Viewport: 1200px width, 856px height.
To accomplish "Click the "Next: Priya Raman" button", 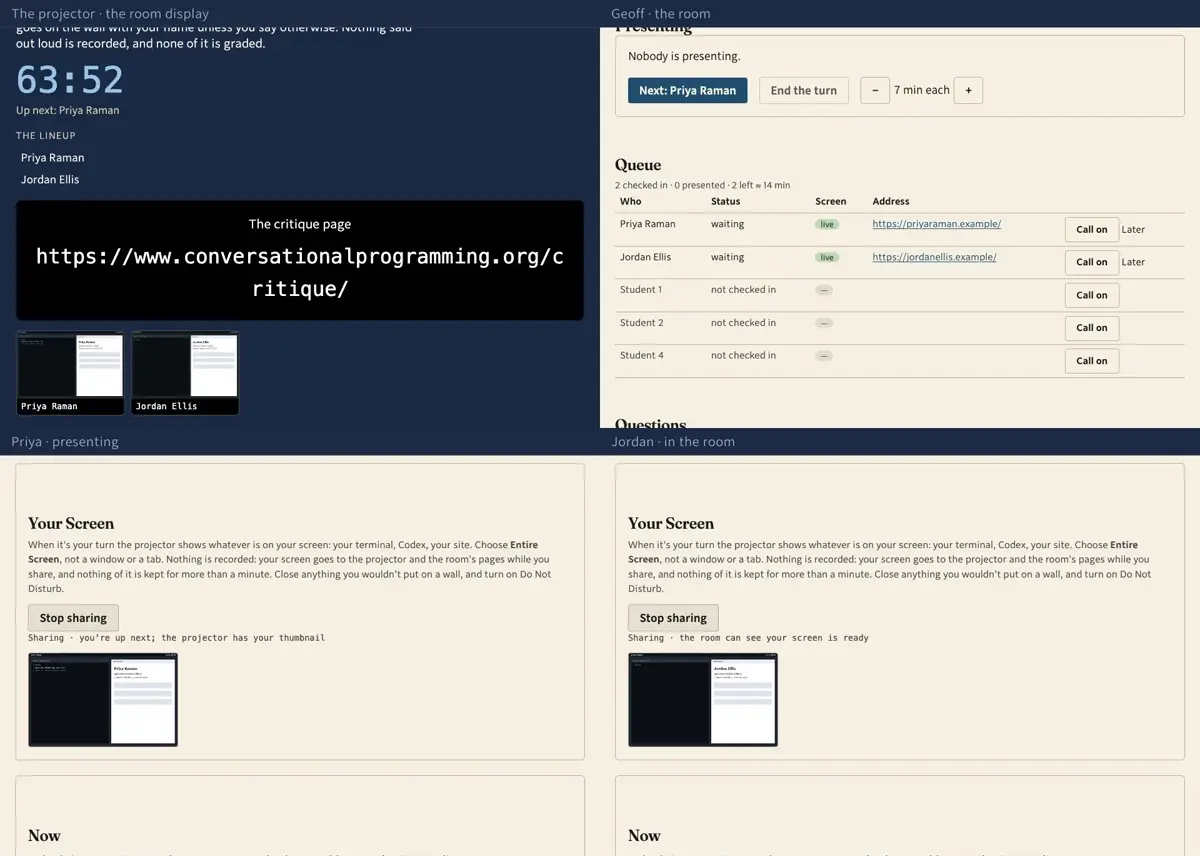I will pyautogui.click(x=688, y=90).
